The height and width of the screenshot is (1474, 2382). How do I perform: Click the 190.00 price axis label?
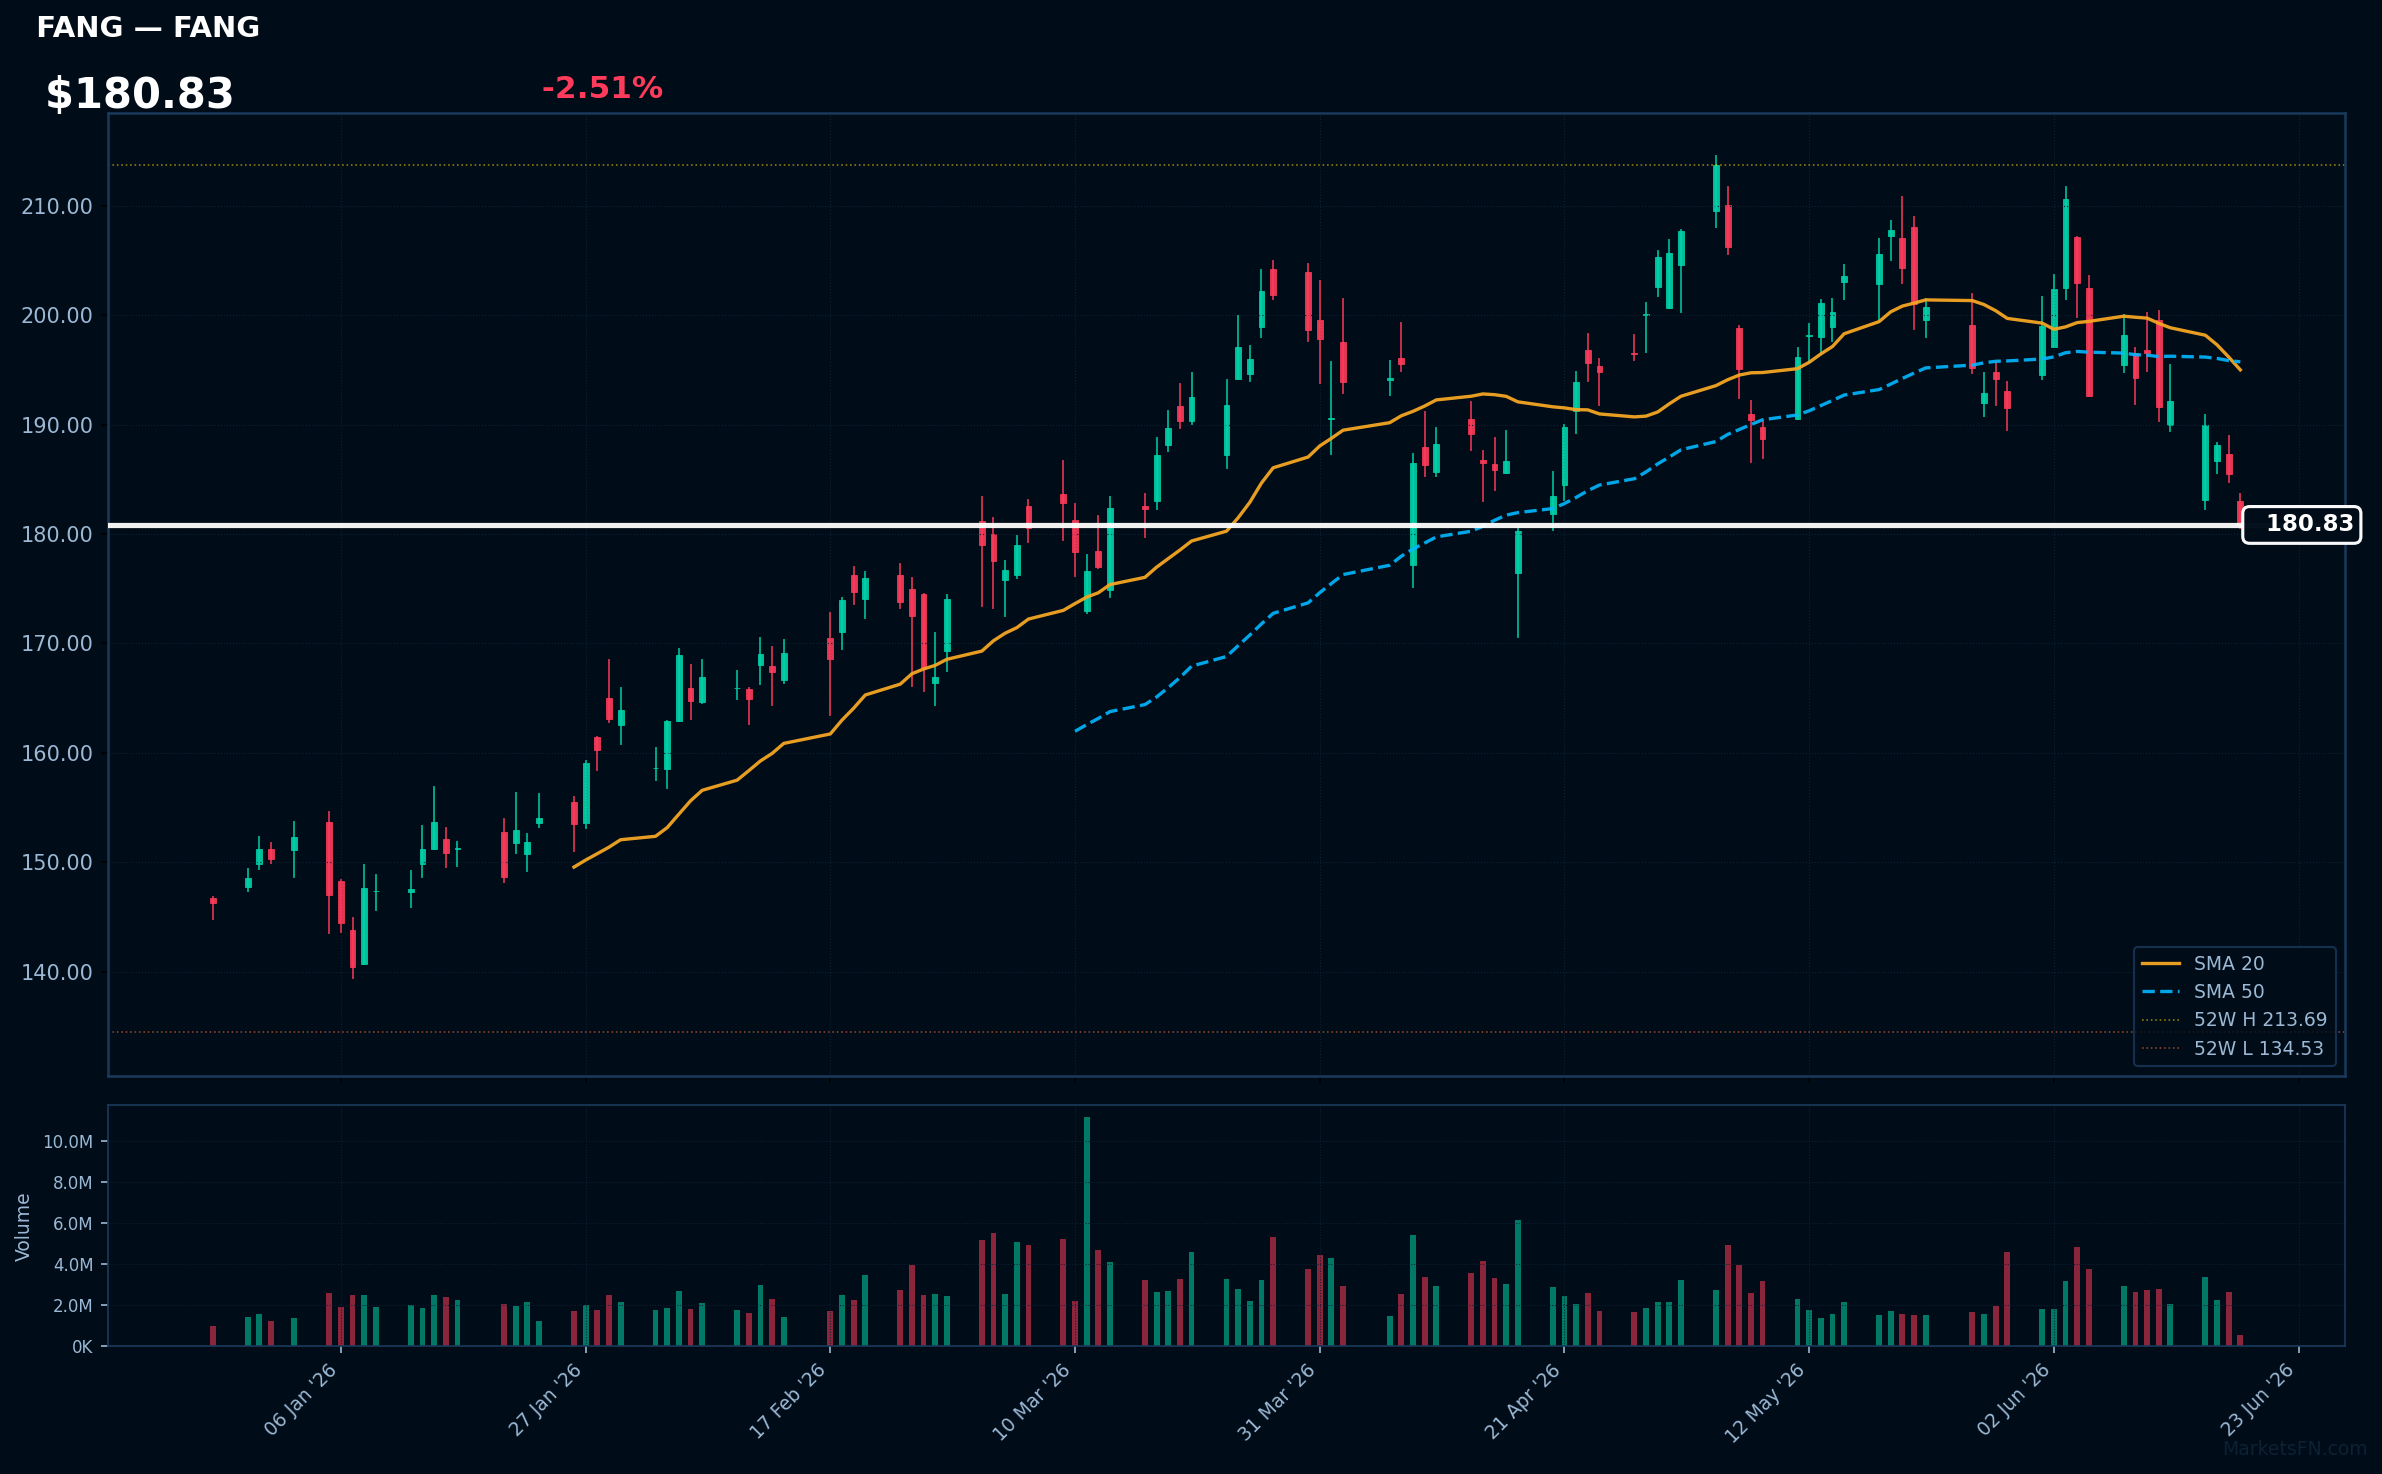57,425
